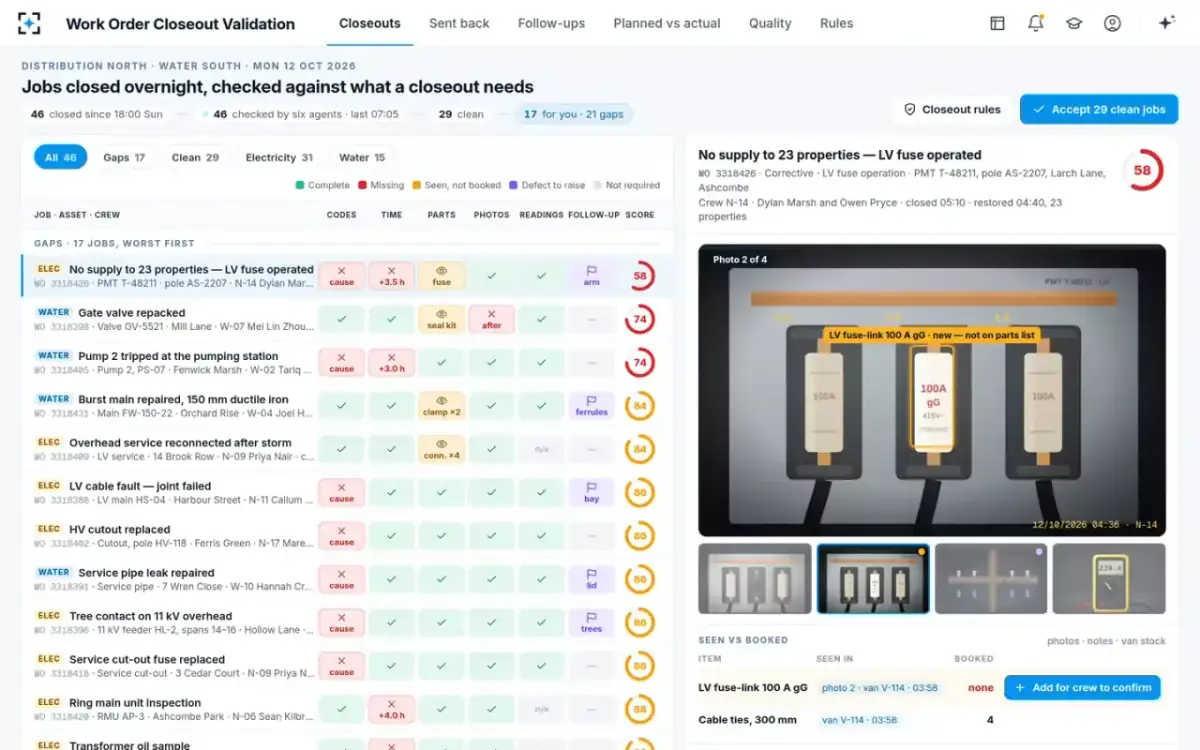Open the Planned vs actual tab

click(667, 23)
